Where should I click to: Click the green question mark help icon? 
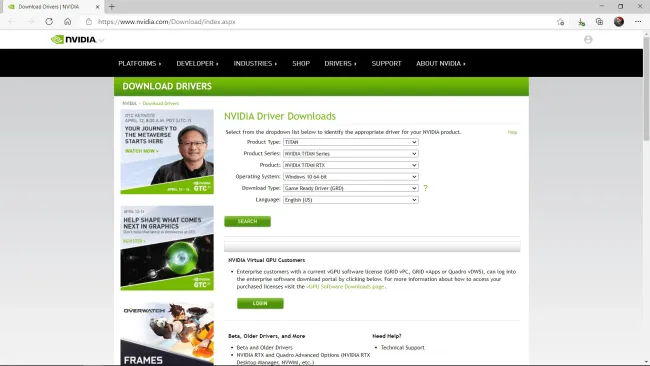tap(425, 188)
